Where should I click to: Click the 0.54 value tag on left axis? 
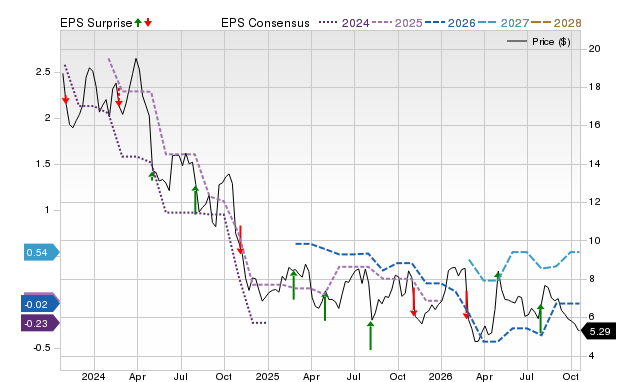coord(41,252)
